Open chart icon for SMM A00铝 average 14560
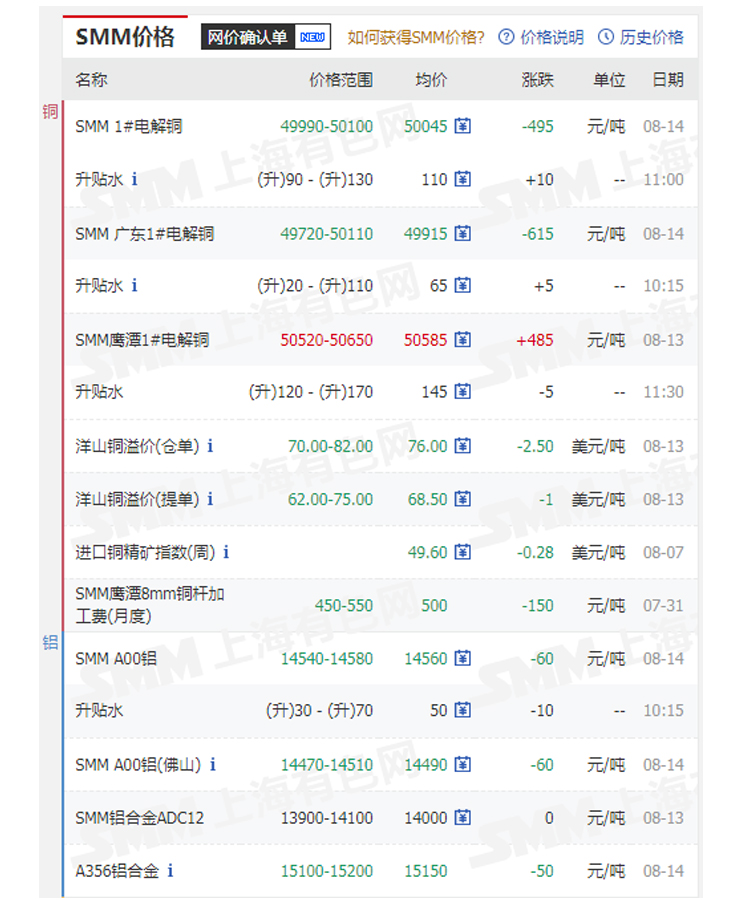This screenshot has width=750, height=900. [462, 658]
